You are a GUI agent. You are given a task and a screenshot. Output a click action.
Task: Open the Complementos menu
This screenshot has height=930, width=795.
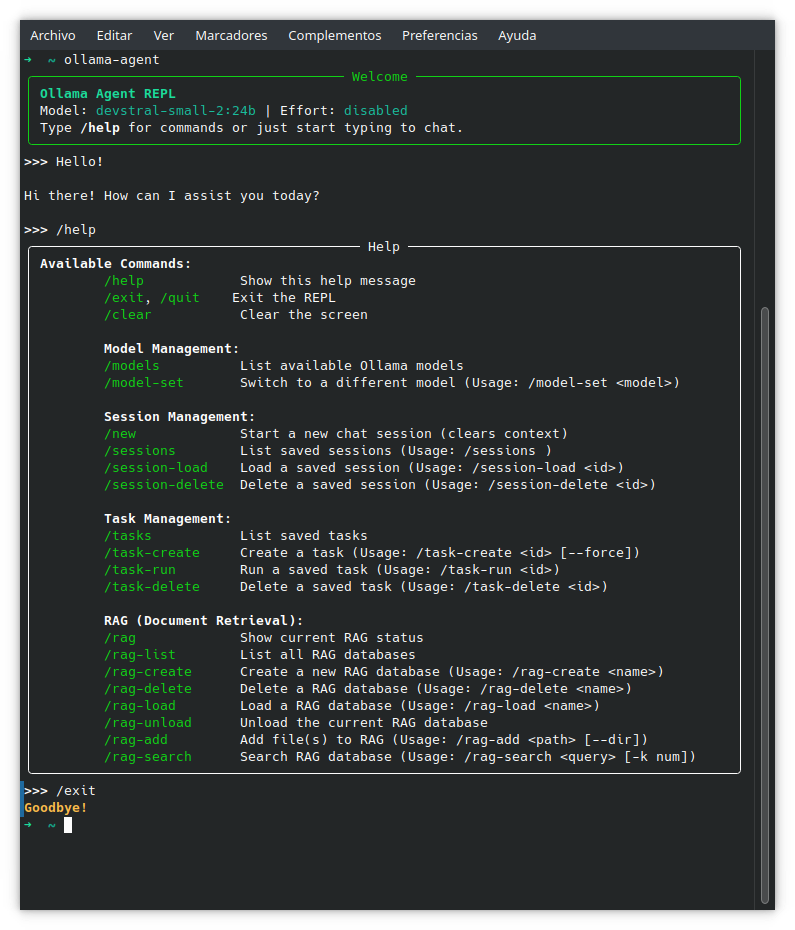(335, 35)
